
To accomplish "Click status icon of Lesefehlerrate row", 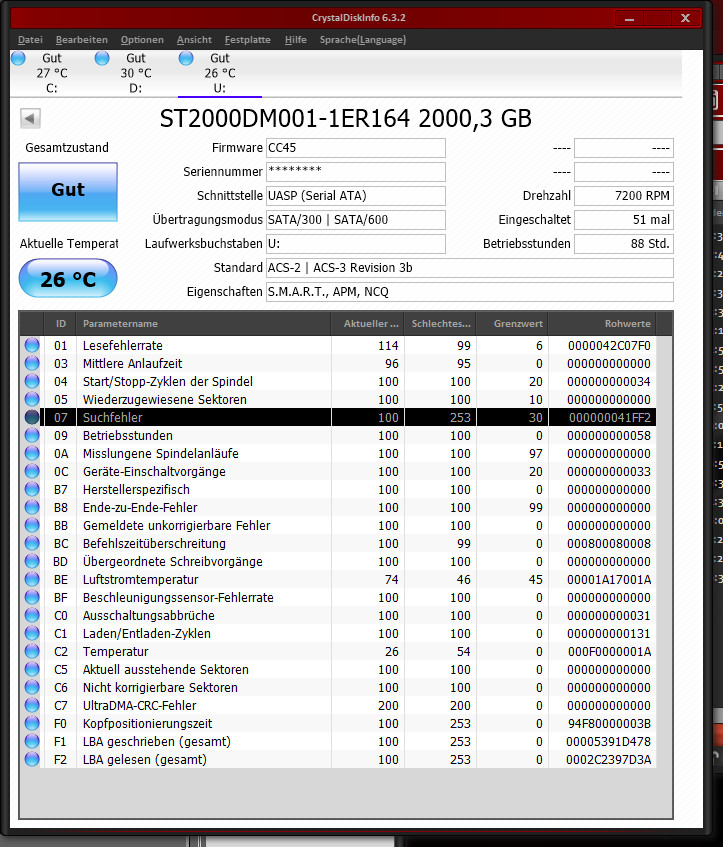I will [x=32, y=345].
